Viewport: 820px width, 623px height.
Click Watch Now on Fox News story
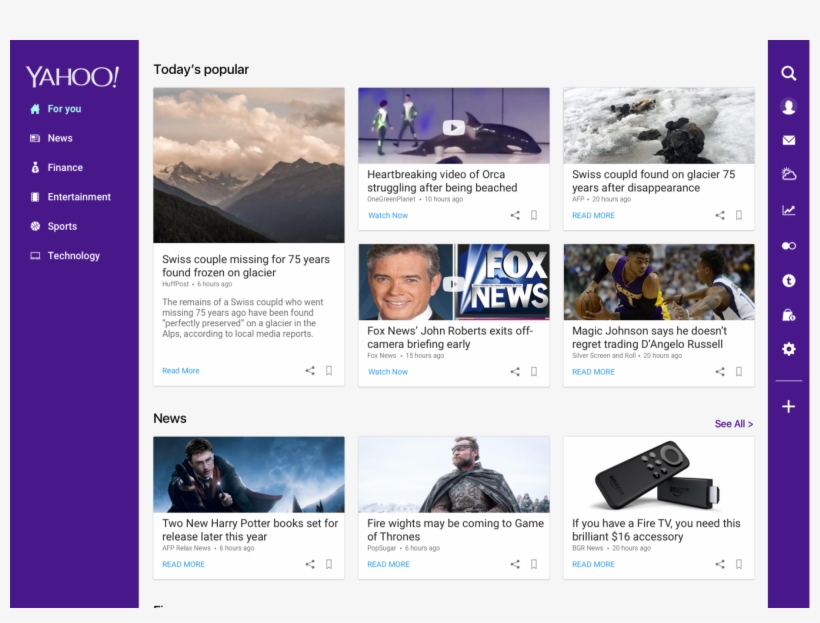(x=388, y=371)
